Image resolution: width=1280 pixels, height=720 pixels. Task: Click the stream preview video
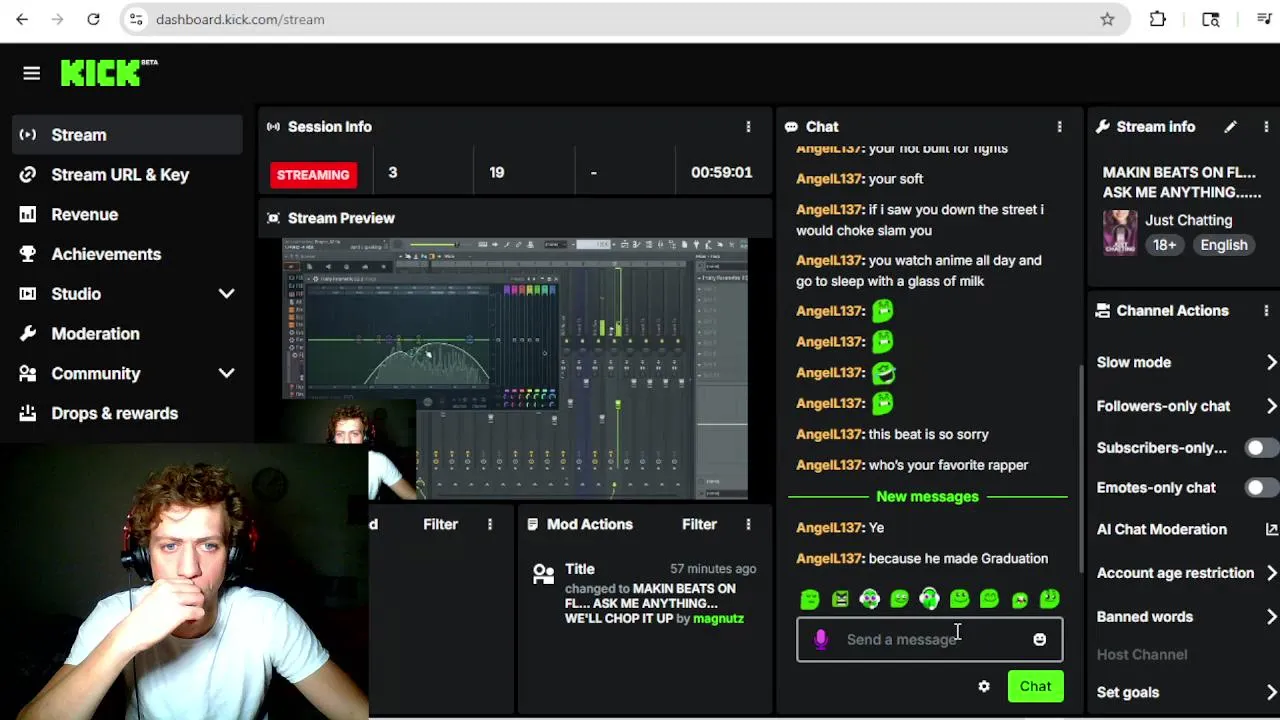(x=515, y=368)
